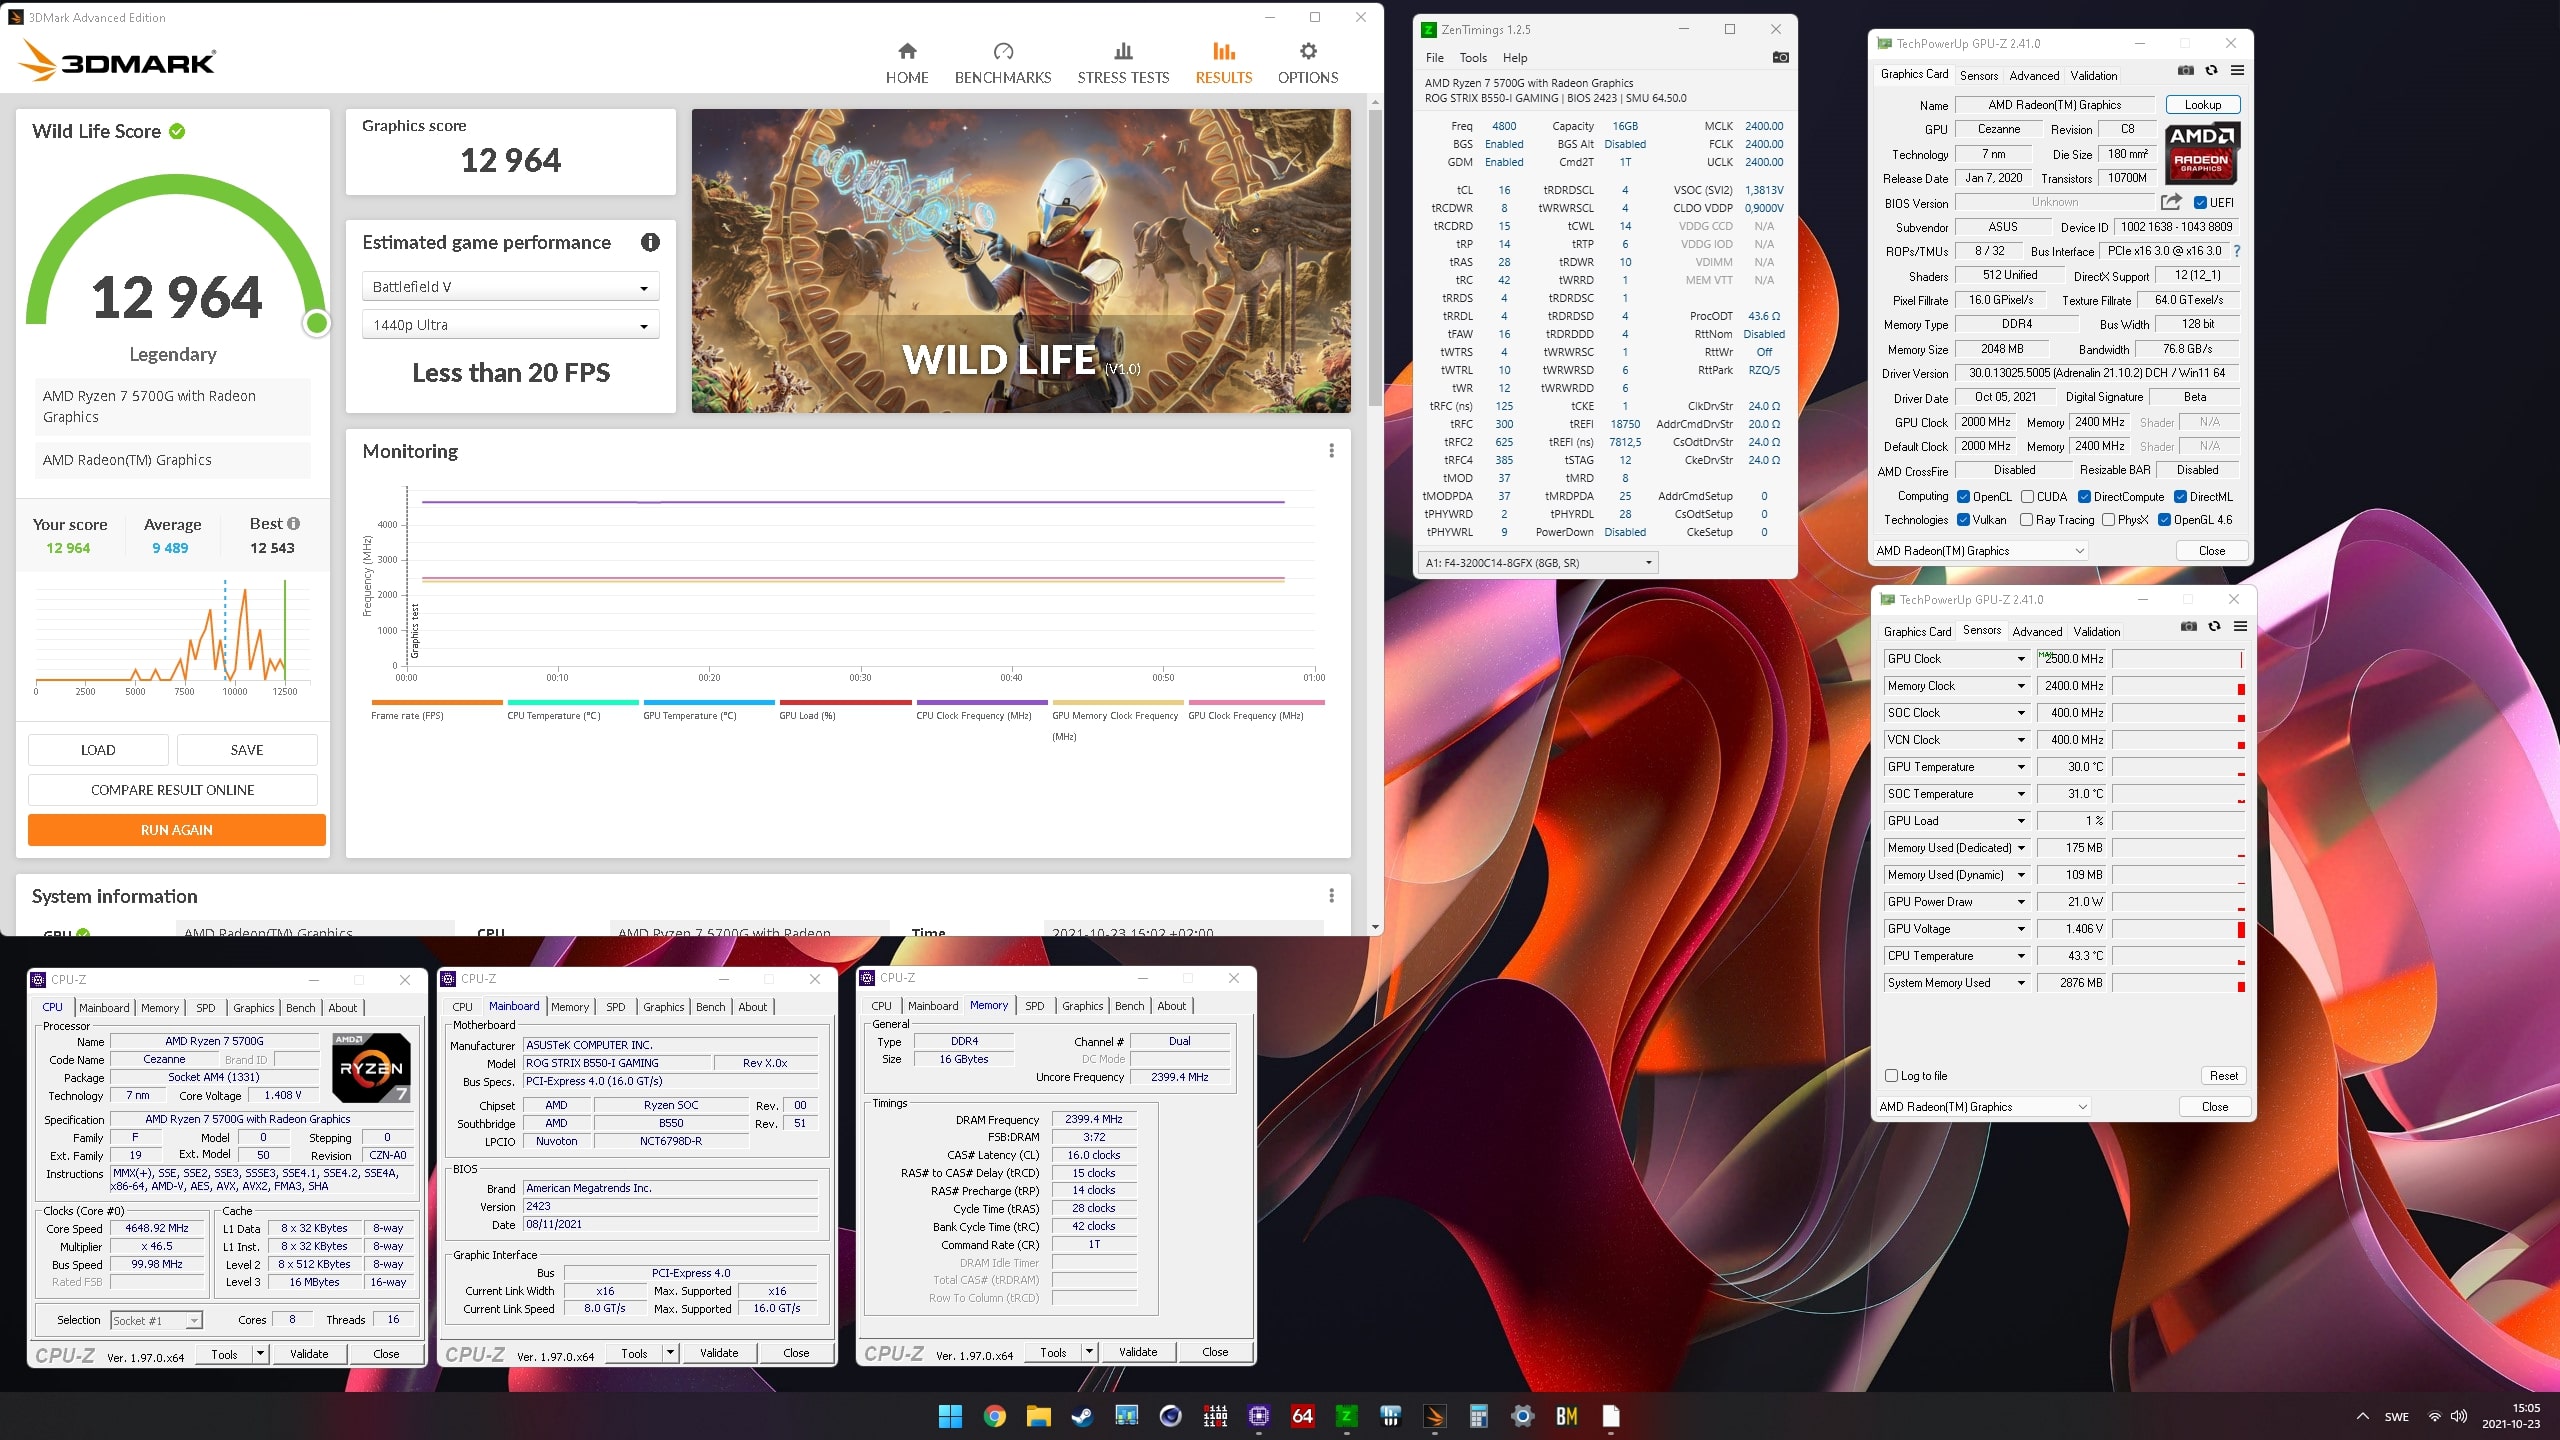Open the 3DMark Home page
Screen dimensions: 2560x1440
907,63
